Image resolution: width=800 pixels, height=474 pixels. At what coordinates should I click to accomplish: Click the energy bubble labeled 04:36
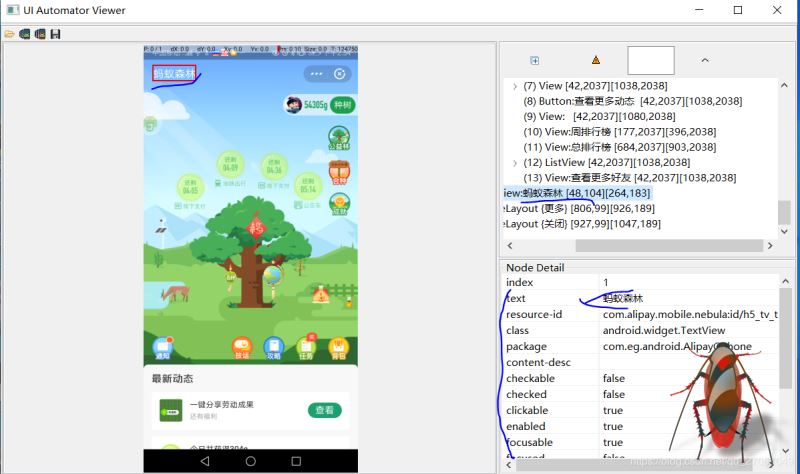point(274,166)
